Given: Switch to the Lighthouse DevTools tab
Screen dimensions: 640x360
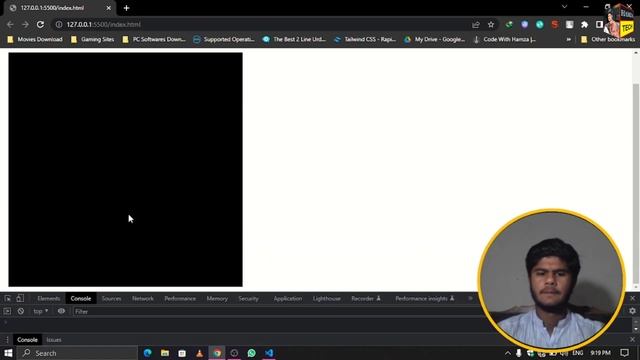Looking at the screenshot, I should point(327,299).
